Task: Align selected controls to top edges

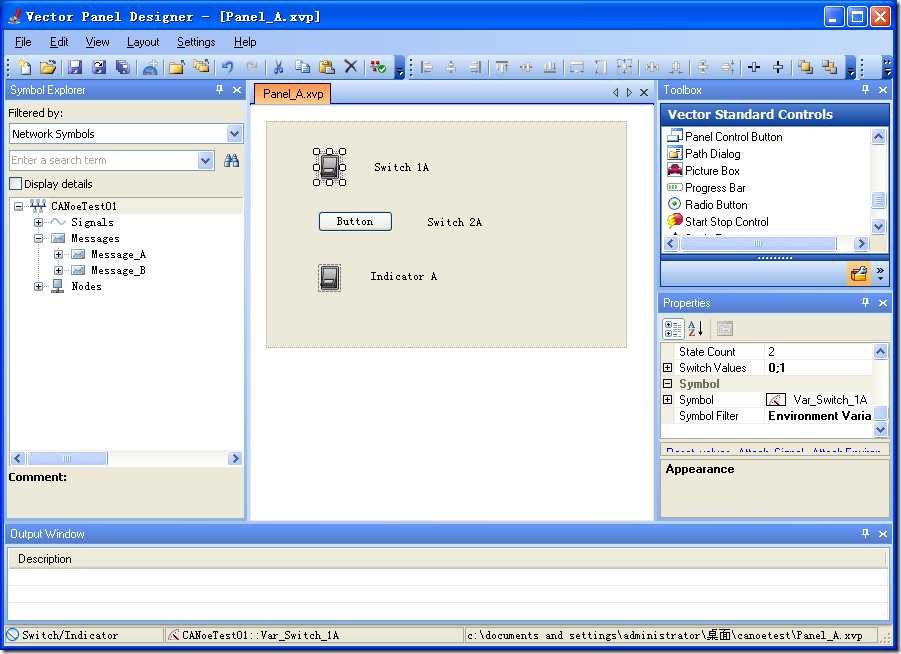Action: click(502, 67)
